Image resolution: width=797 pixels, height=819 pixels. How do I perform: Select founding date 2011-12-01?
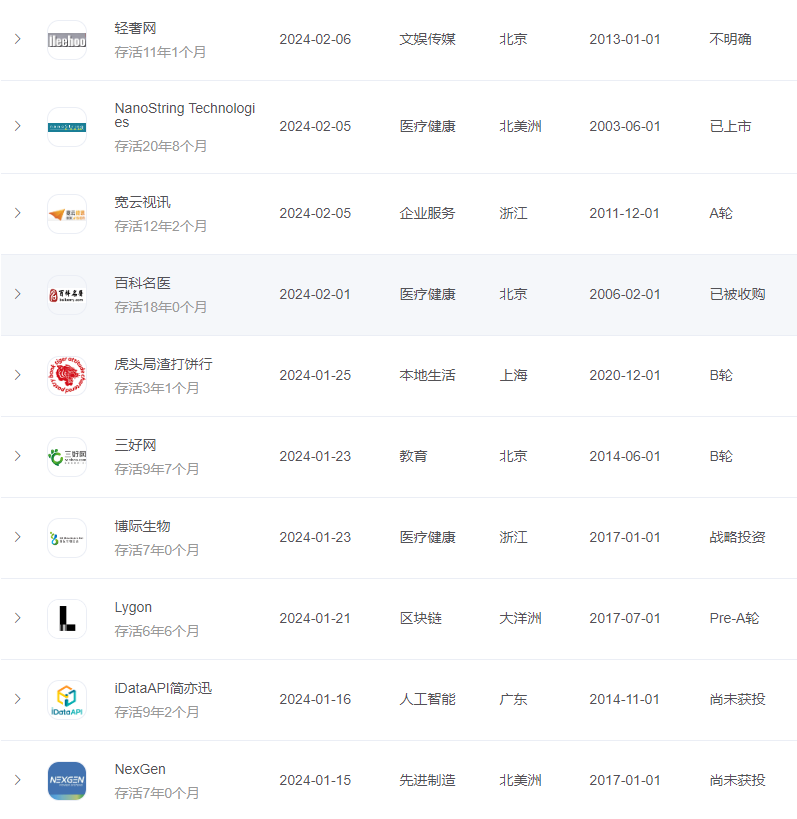(x=625, y=213)
